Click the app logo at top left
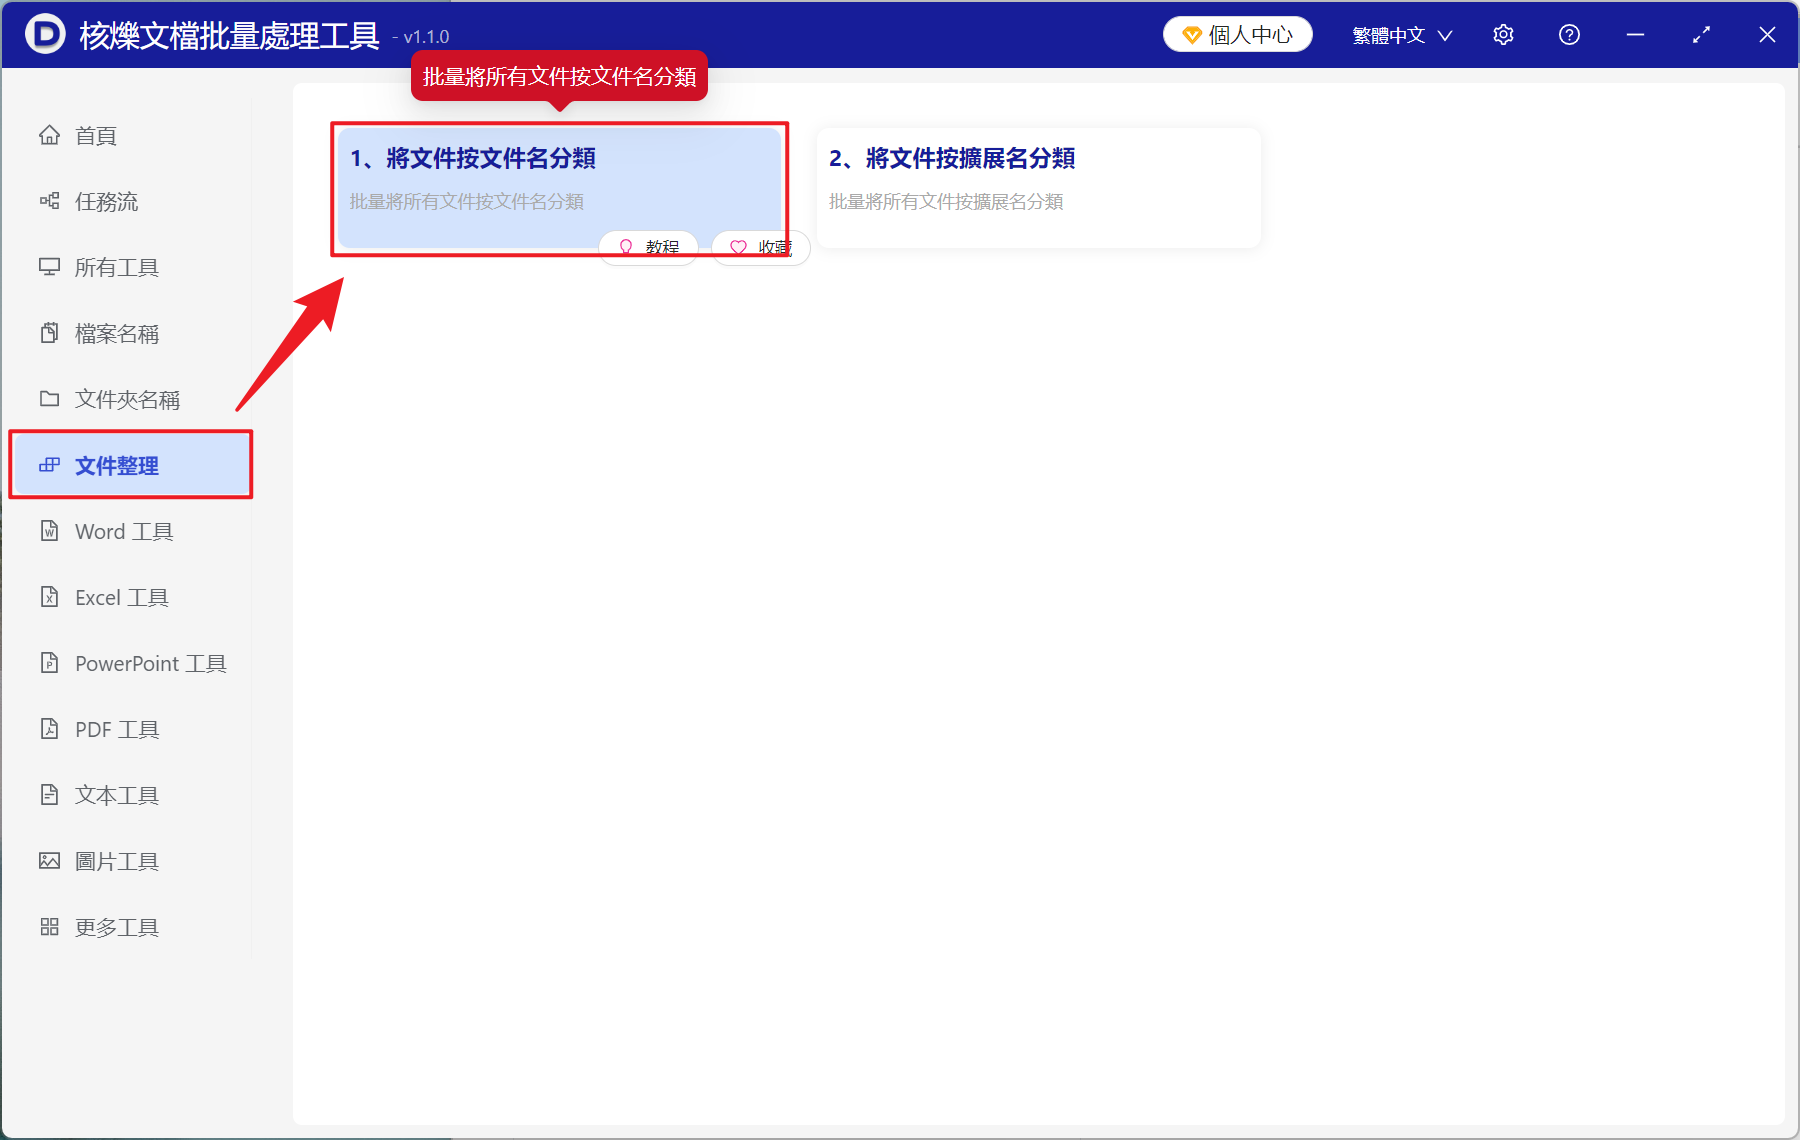 (x=45, y=34)
